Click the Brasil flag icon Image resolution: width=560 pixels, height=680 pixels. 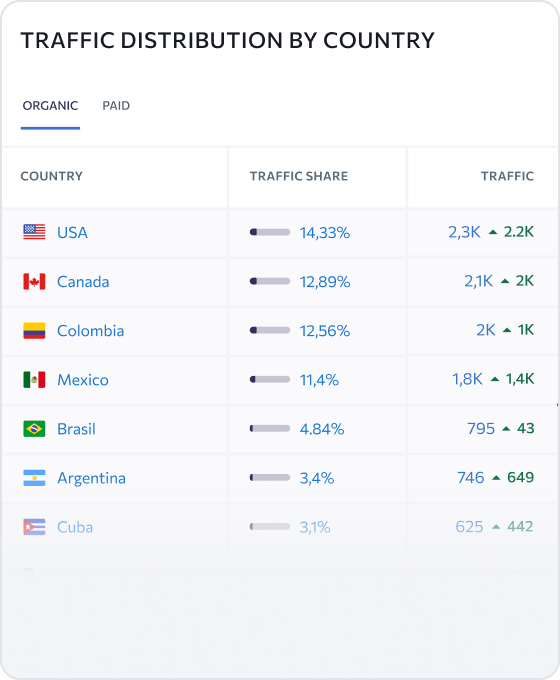(x=34, y=428)
